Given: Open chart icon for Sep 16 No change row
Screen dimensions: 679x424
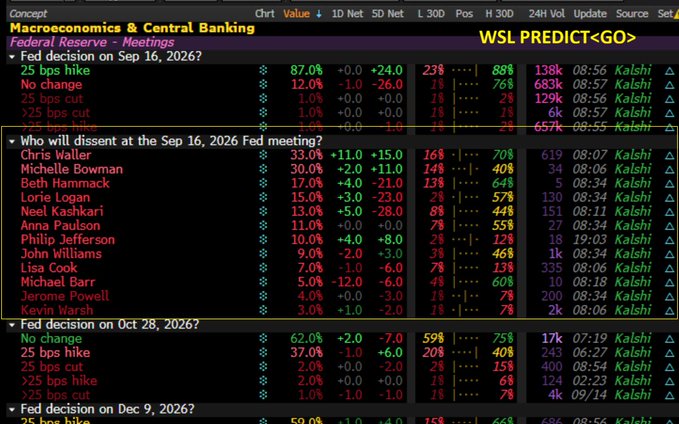Looking at the screenshot, I should pyautogui.click(x=263, y=84).
